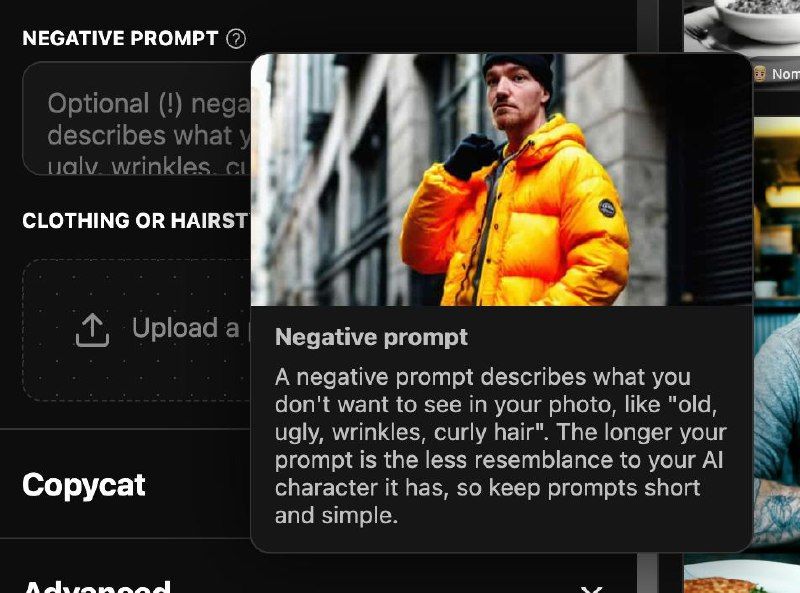Click the 'Upload a' dropzone text
Viewport: 800px width, 593px height.
pyautogui.click(x=186, y=328)
